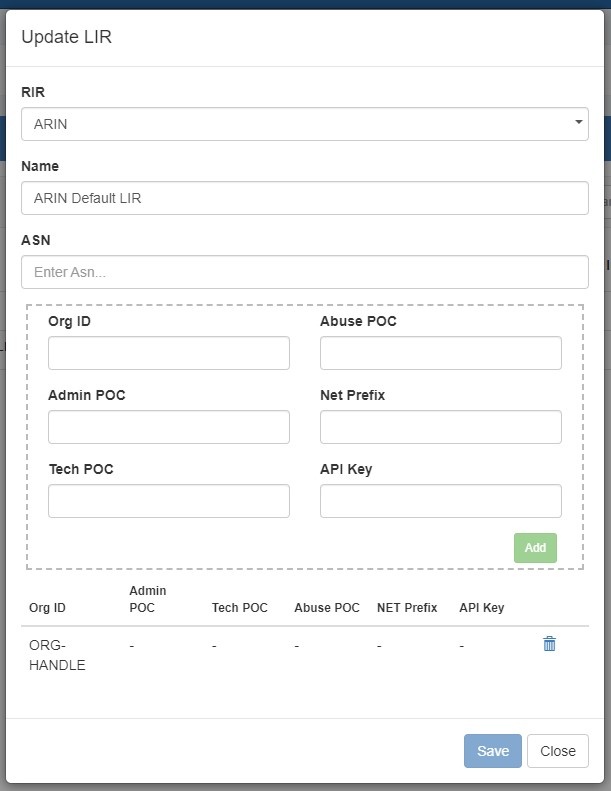This screenshot has height=791, width=611.
Task: Click inside the API Key text box
Action: [440, 501]
